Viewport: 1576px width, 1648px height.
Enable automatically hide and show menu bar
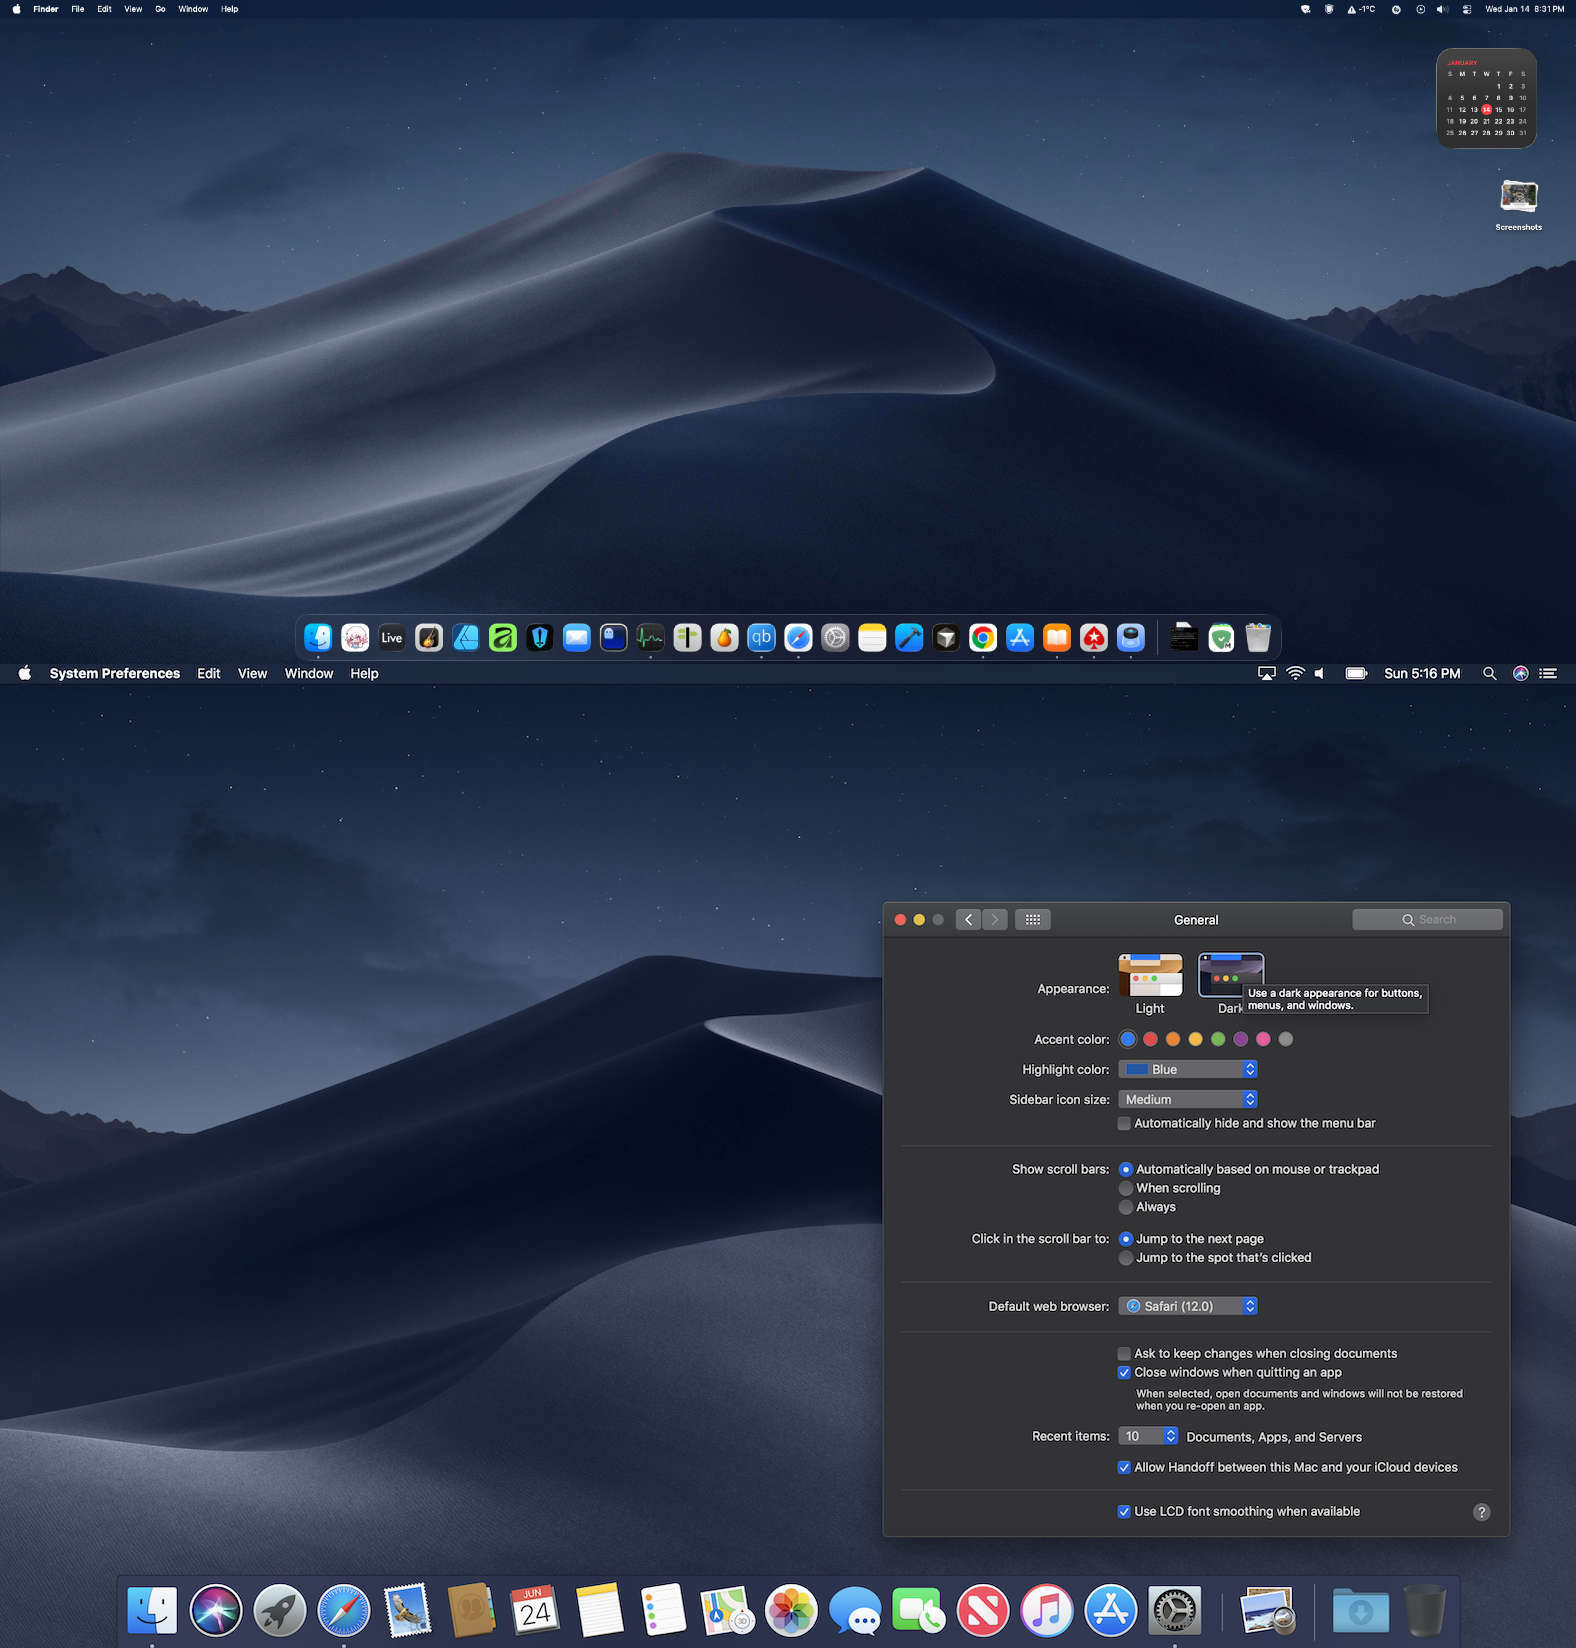pos(1125,1124)
